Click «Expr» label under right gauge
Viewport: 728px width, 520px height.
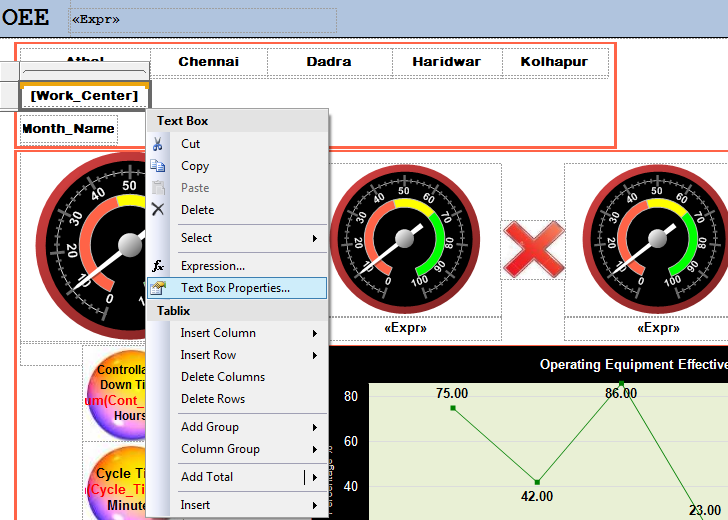(658, 328)
